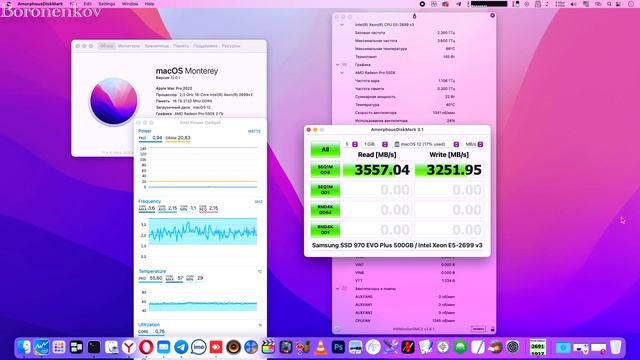The image size is (640, 360).
Task: Open Terminal from the Dock
Action: click(93, 347)
